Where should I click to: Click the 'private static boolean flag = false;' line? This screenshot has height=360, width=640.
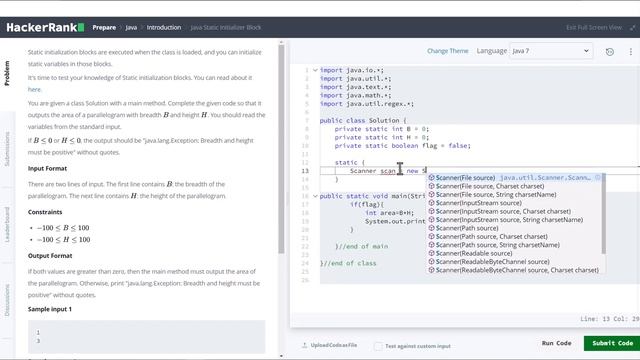402,146
